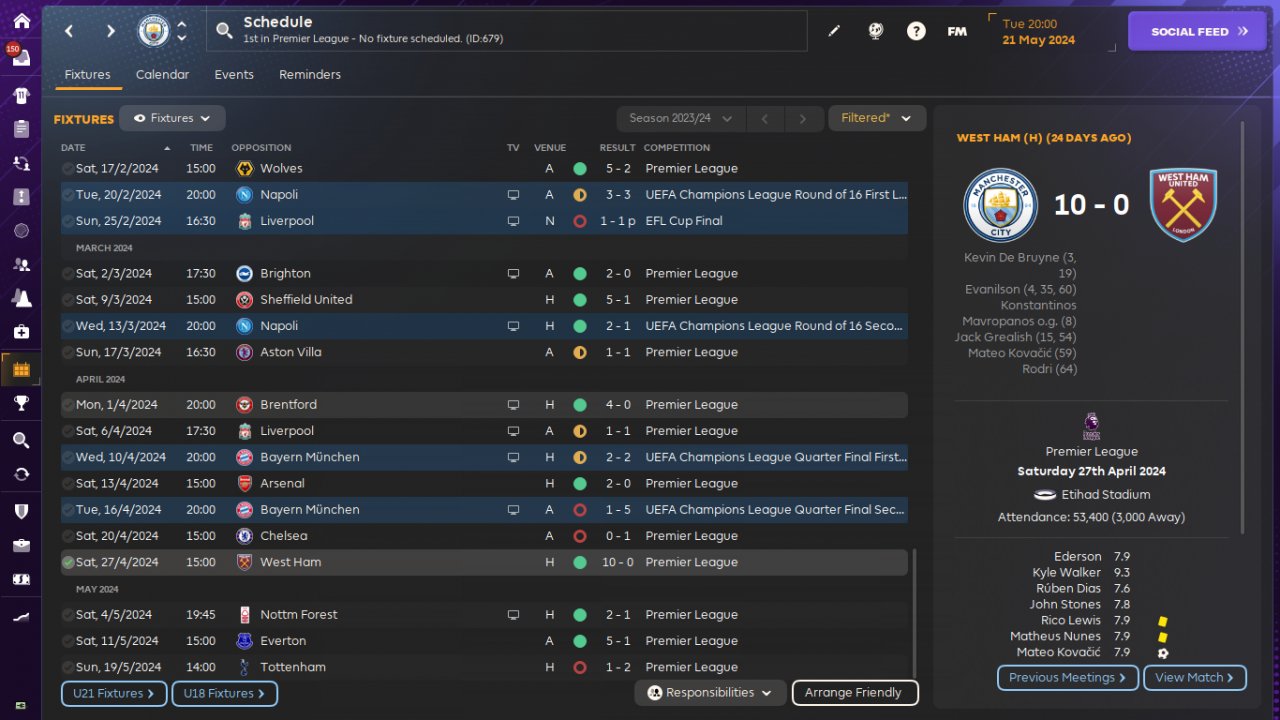This screenshot has height=720, width=1280.
Task: Click the help question mark icon
Action: 916,31
